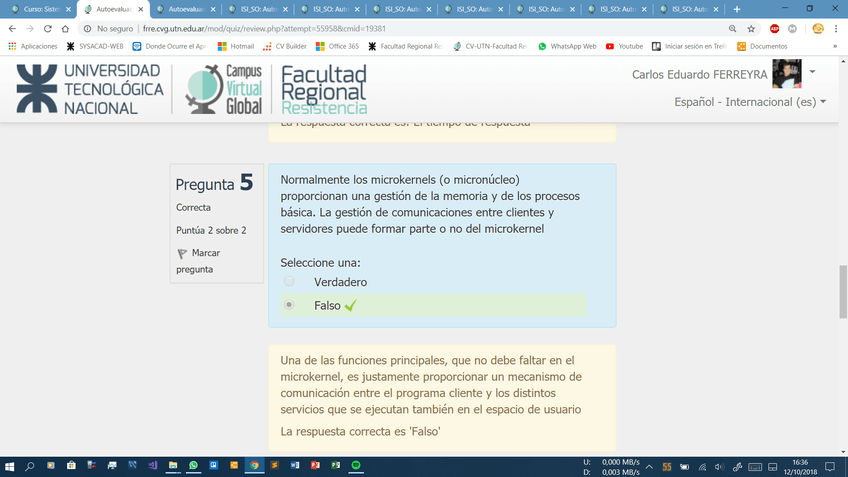Screen dimensions: 848x477
Task: Select the Verdadero radio option
Action: (289, 282)
